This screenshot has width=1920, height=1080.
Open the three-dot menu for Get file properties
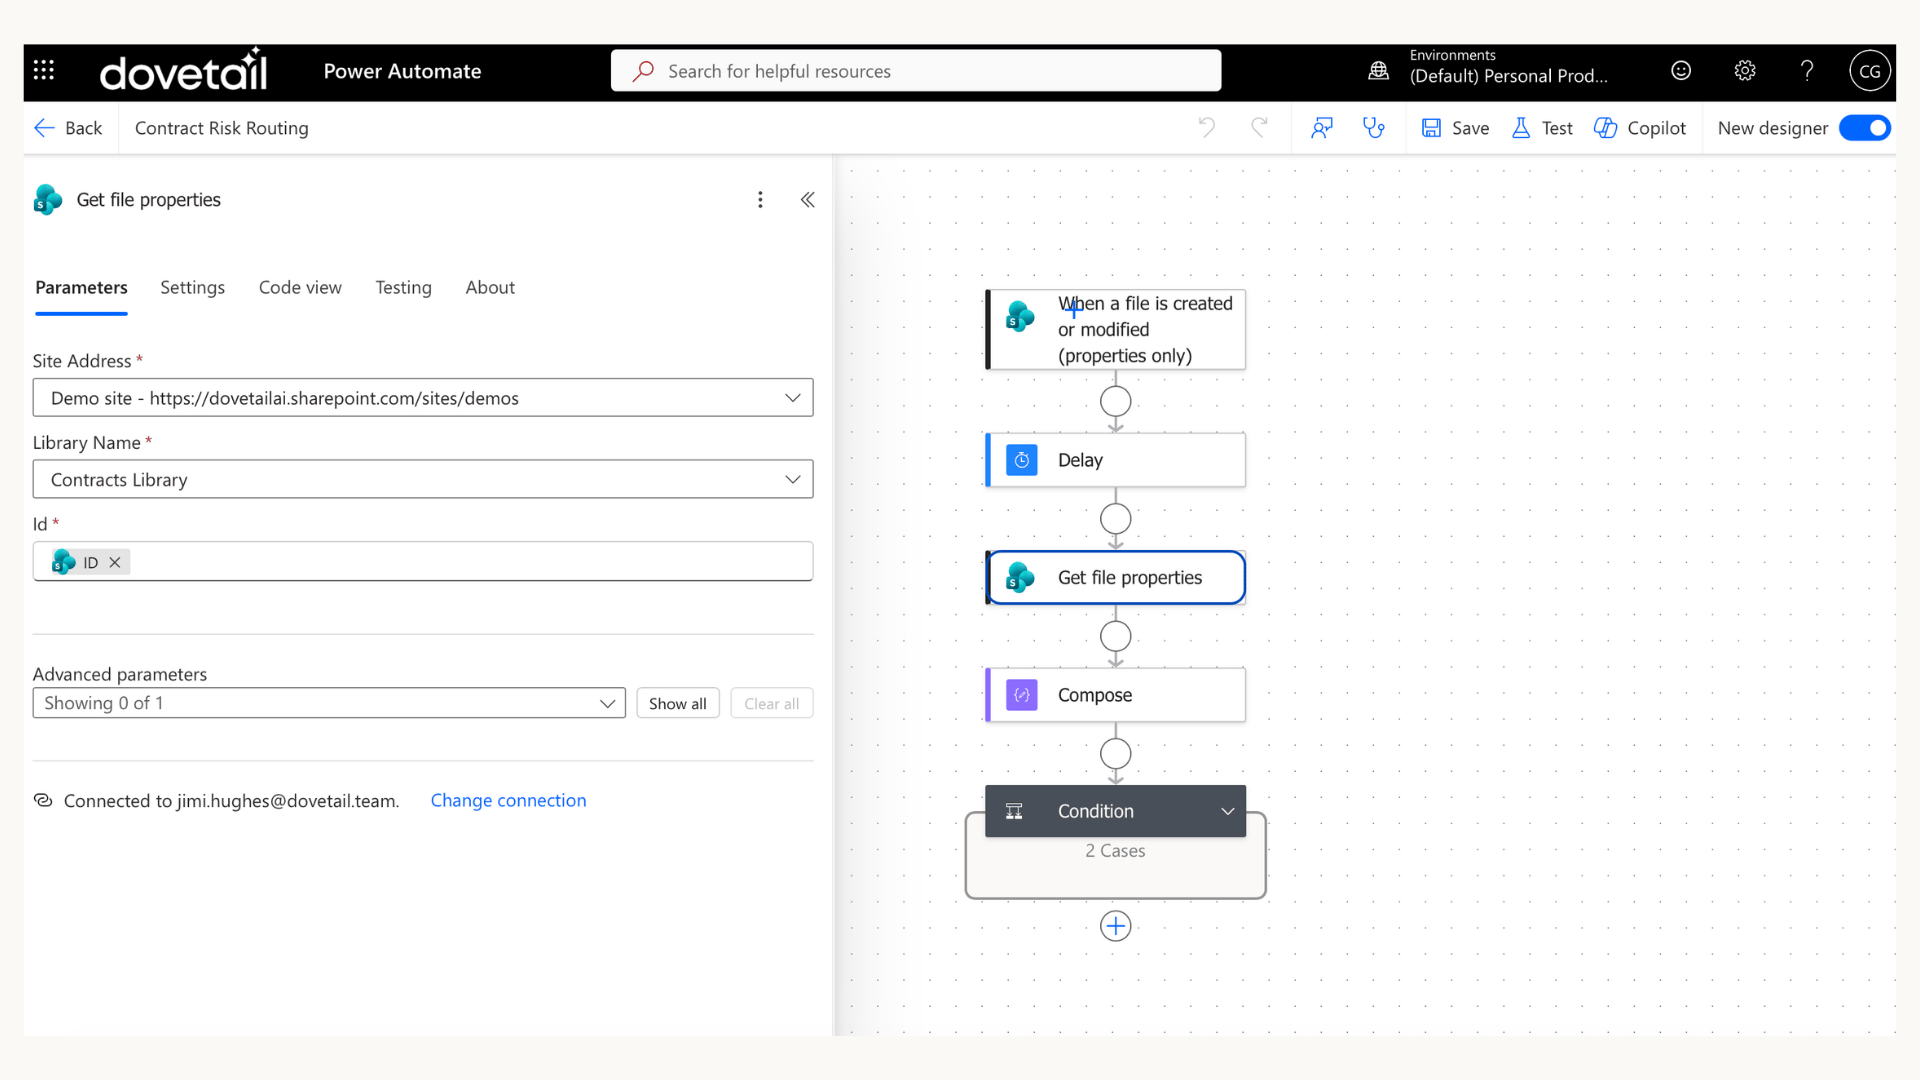click(x=760, y=199)
